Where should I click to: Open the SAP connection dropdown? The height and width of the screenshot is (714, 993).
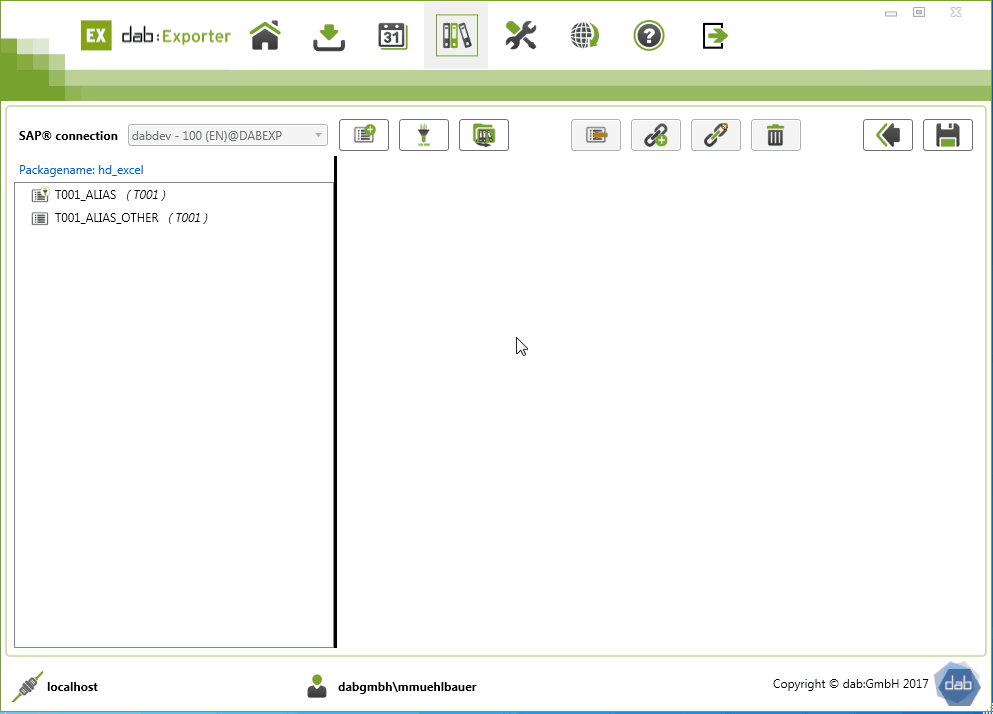[x=228, y=136]
